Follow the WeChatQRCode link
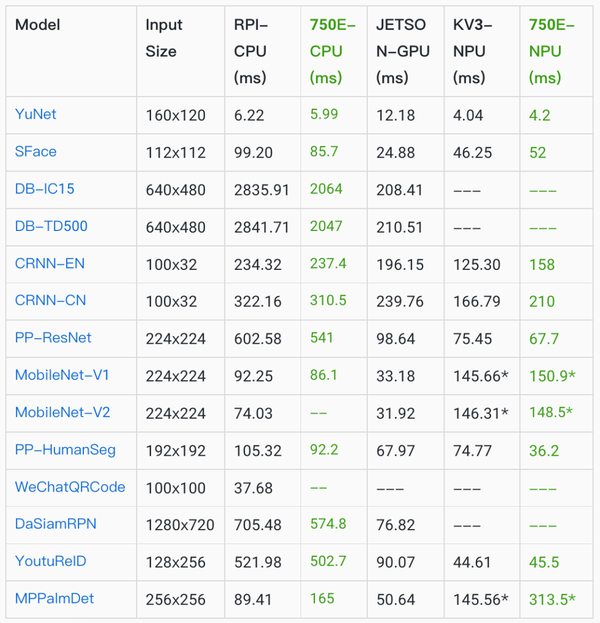This screenshot has width=600, height=623. point(70,487)
